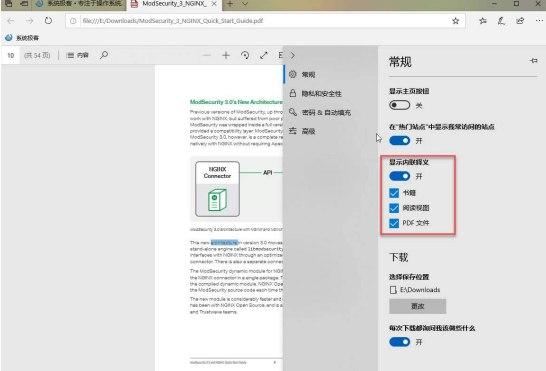
Task: Rotate the PDF page
Action: tap(245, 55)
